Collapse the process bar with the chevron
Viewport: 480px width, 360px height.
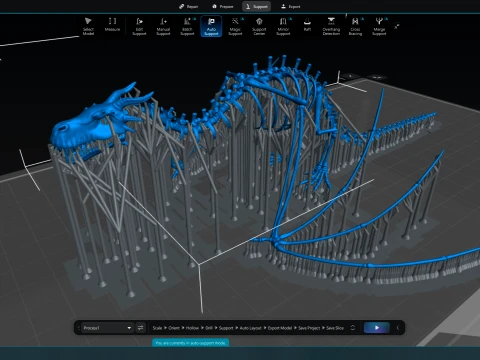tap(398, 328)
